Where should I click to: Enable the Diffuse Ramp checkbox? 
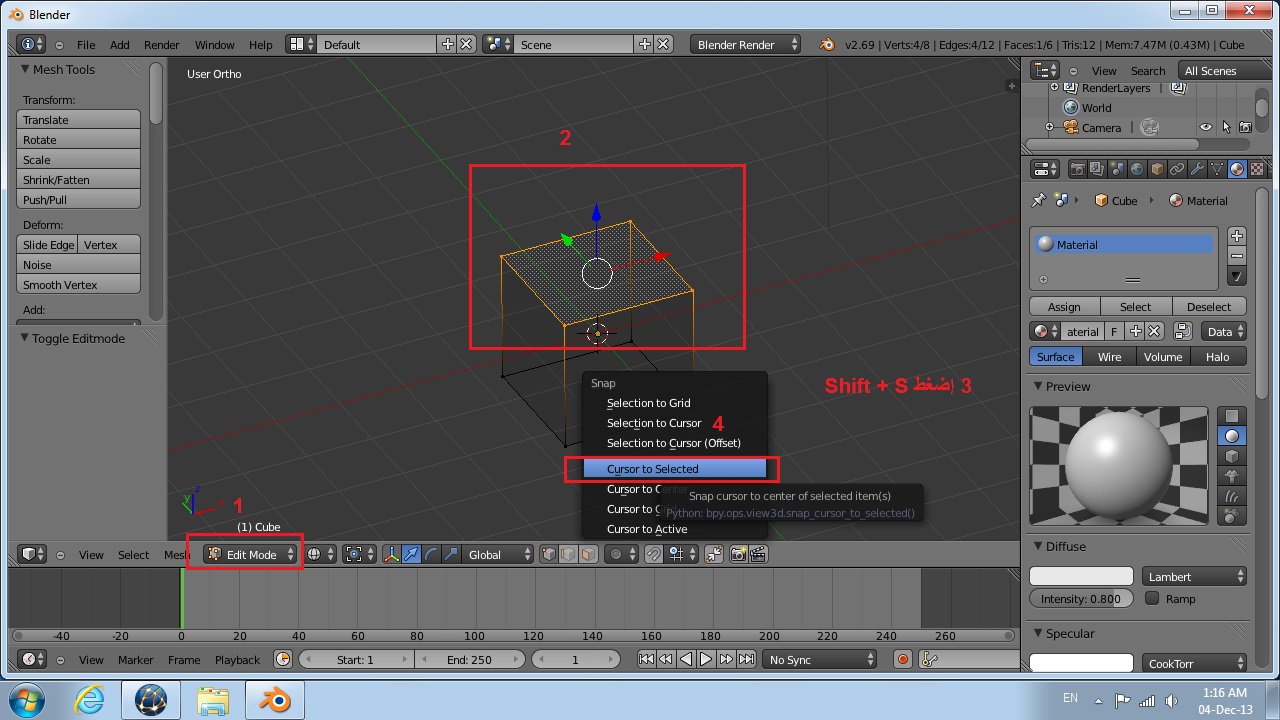tap(1152, 598)
